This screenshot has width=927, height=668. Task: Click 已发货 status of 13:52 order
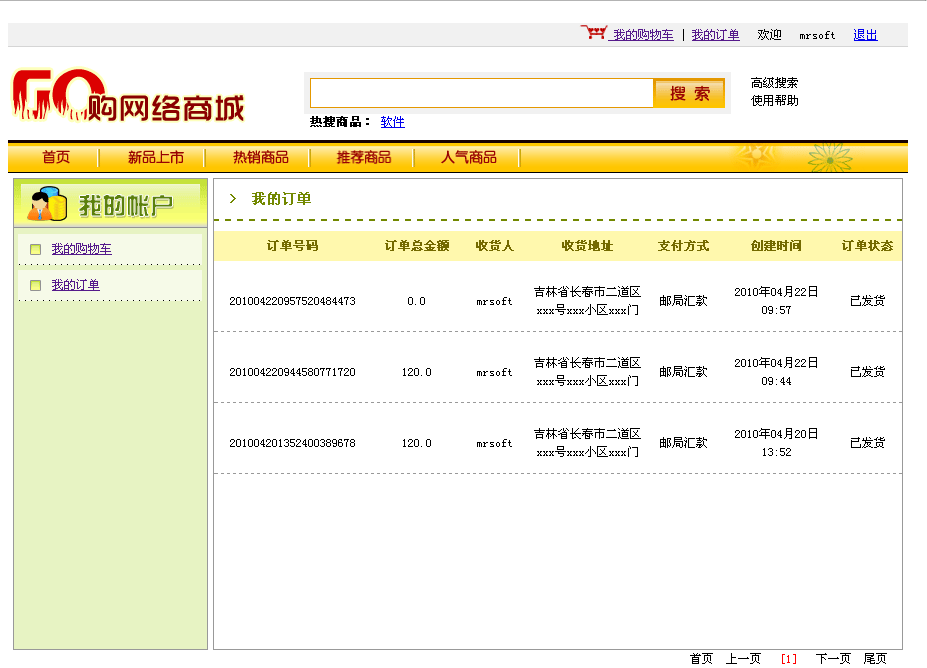point(867,443)
